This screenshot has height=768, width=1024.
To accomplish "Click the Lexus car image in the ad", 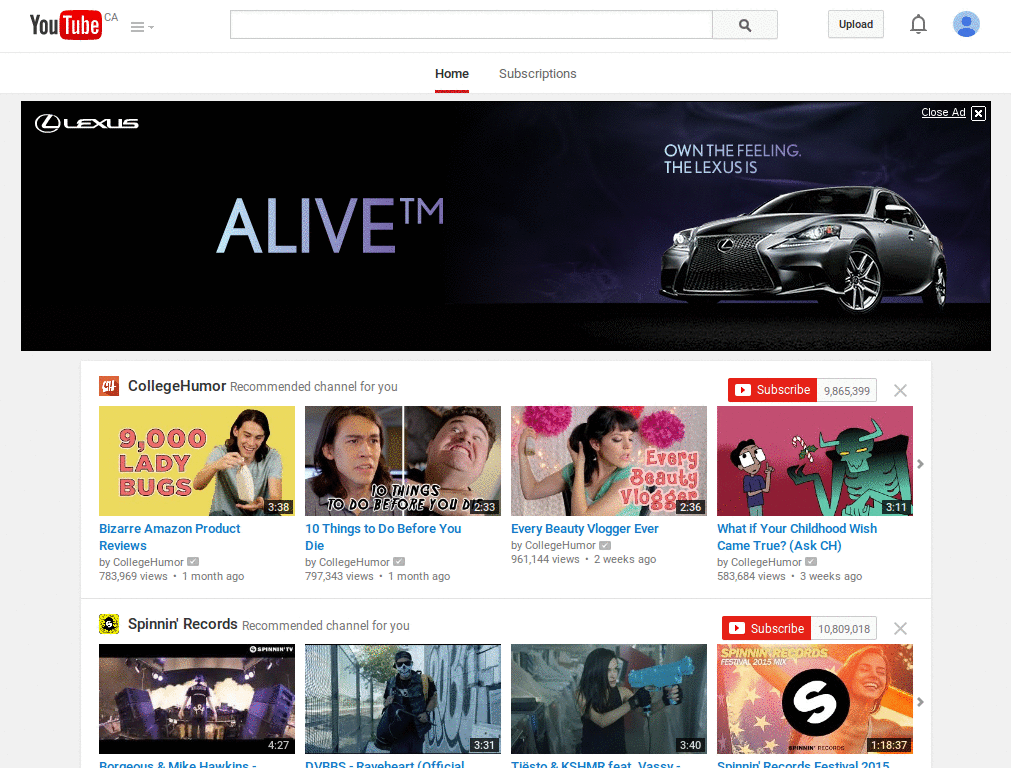I will 803,250.
